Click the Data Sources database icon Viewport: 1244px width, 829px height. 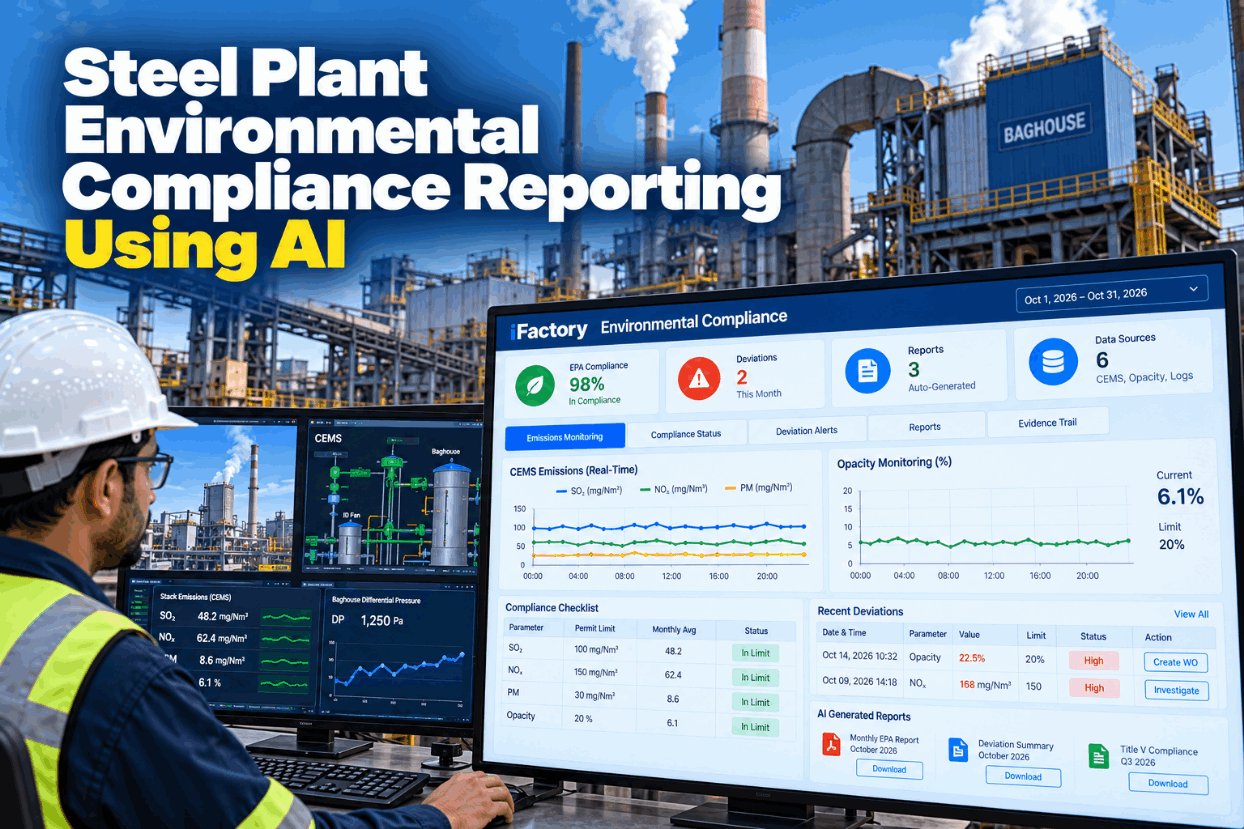tap(1053, 362)
